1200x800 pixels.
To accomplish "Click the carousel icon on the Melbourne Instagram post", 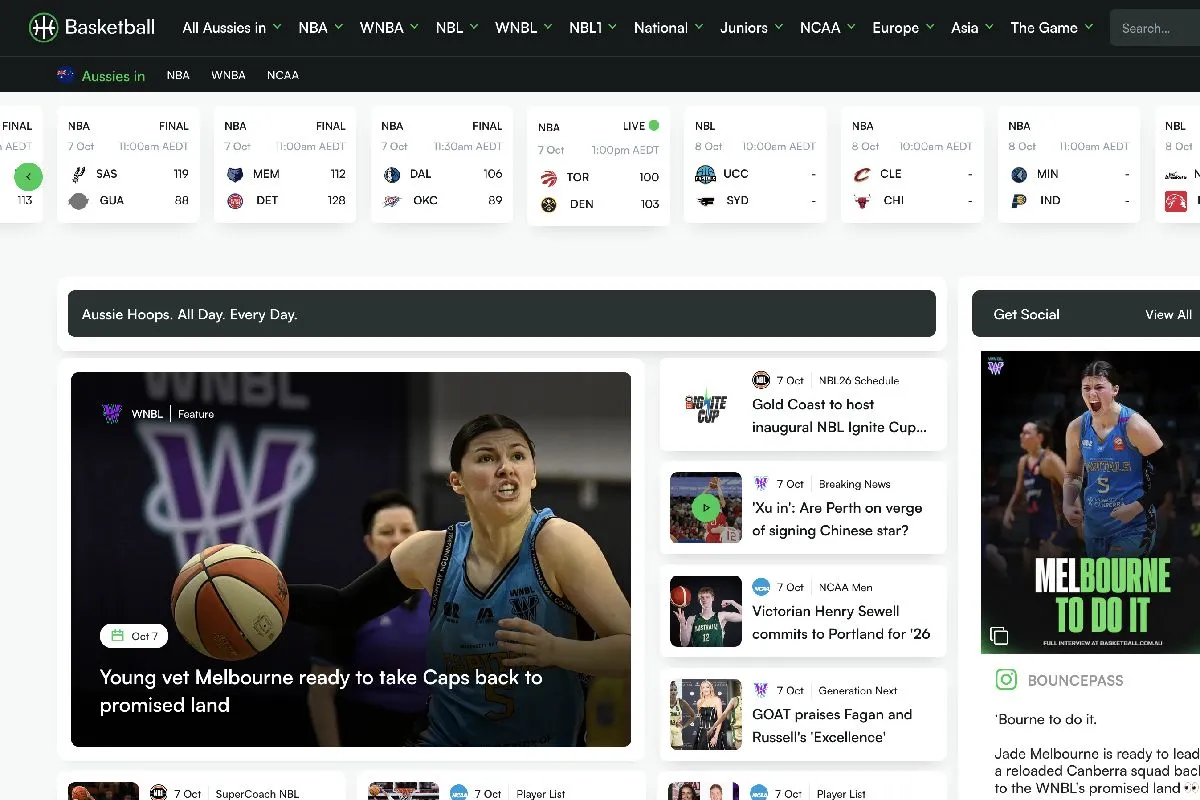I will [1000, 633].
